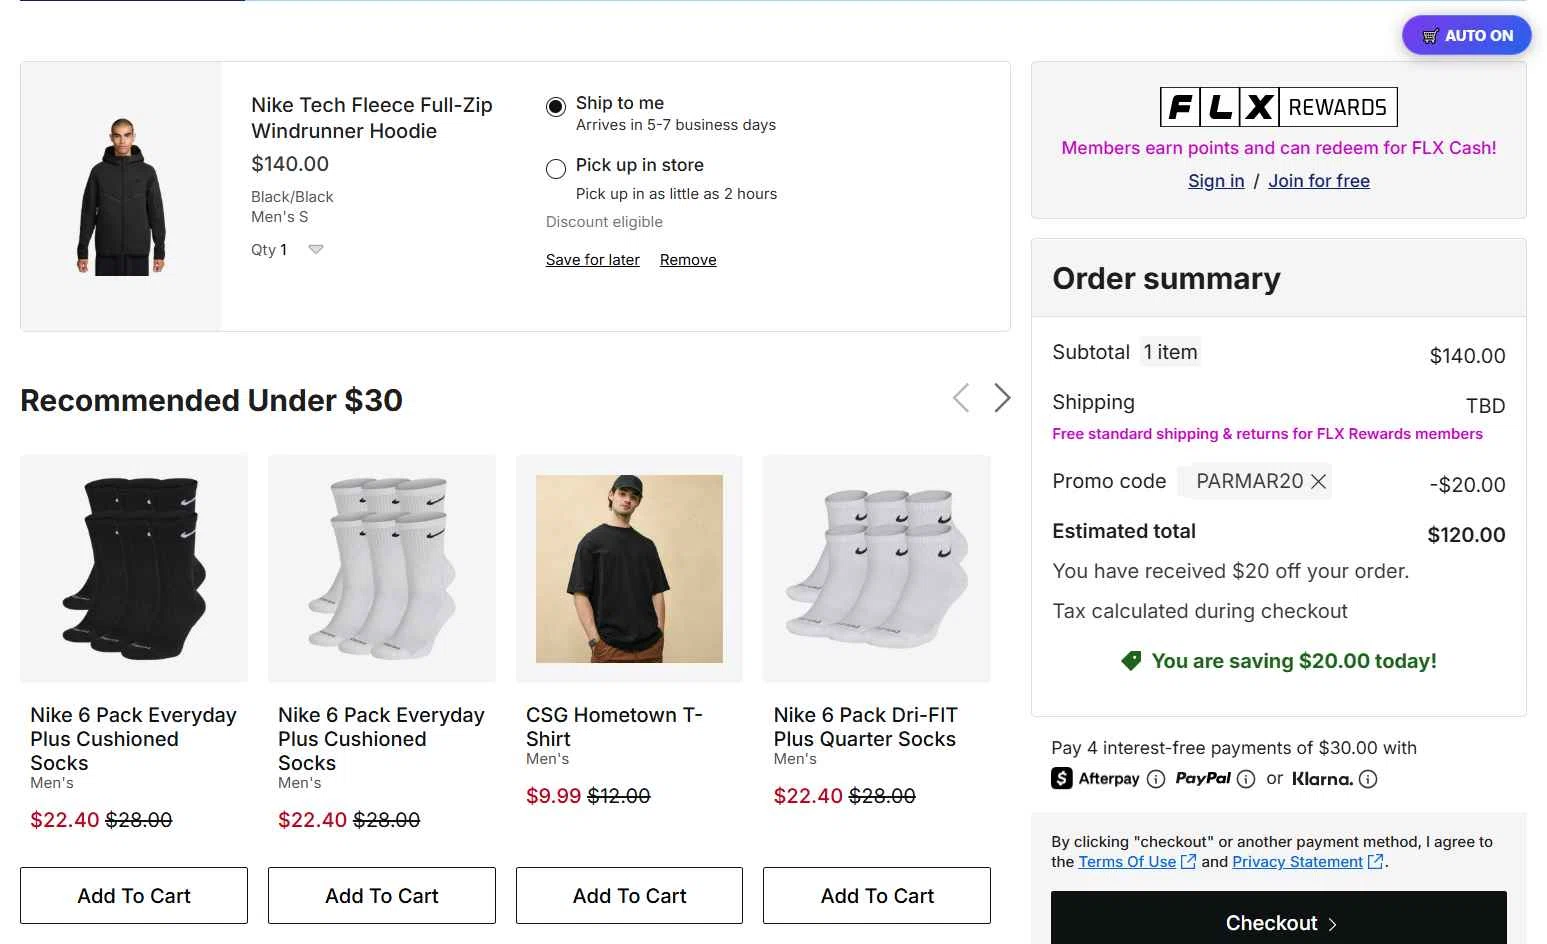Add CSG Hometown T-Shirt to cart
This screenshot has height=944, width=1547.
click(629, 896)
